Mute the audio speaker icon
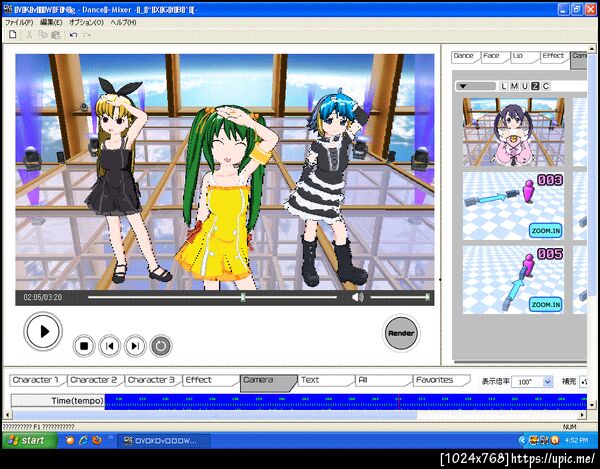This screenshot has height=469, width=600. click(x=357, y=297)
